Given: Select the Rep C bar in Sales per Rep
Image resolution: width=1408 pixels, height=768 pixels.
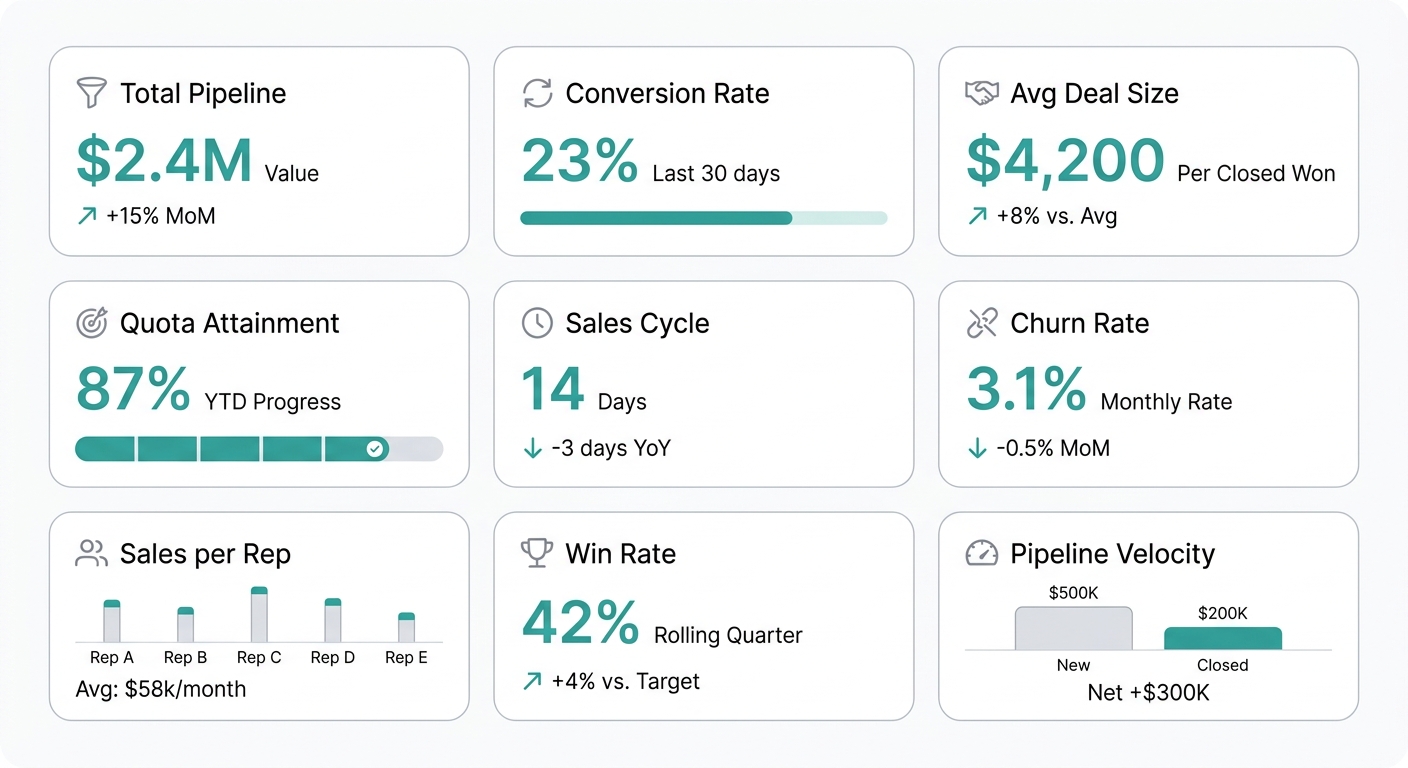Looking at the screenshot, I should [x=259, y=615].
